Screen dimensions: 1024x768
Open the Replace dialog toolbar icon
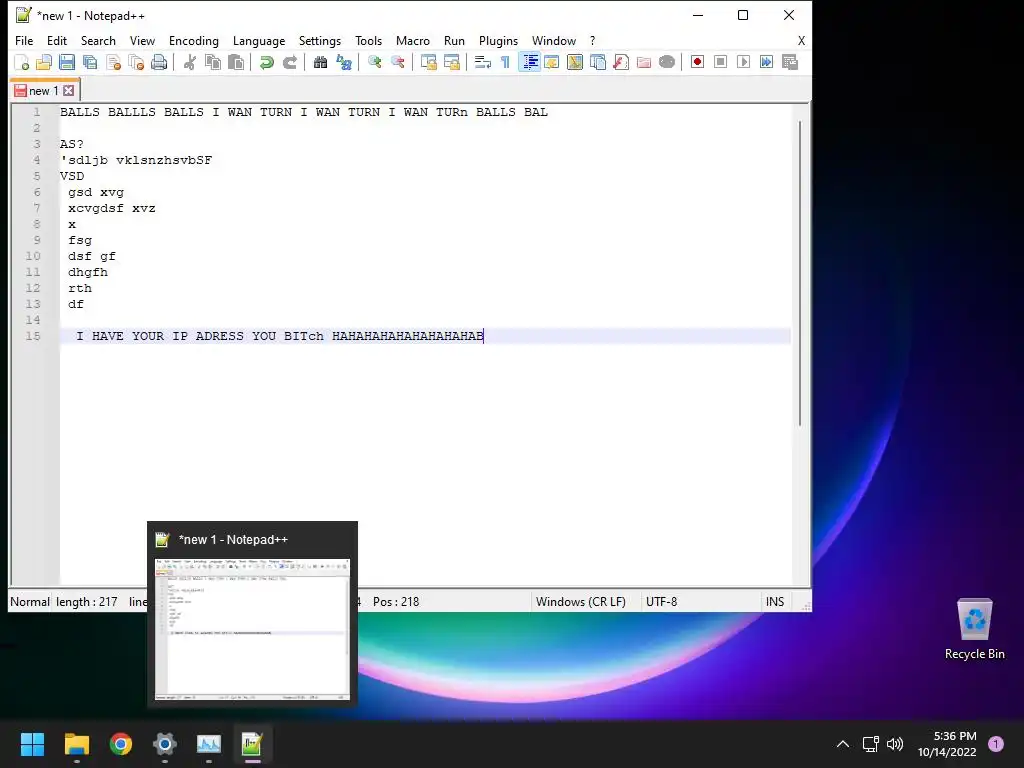[x=344, y=63]
